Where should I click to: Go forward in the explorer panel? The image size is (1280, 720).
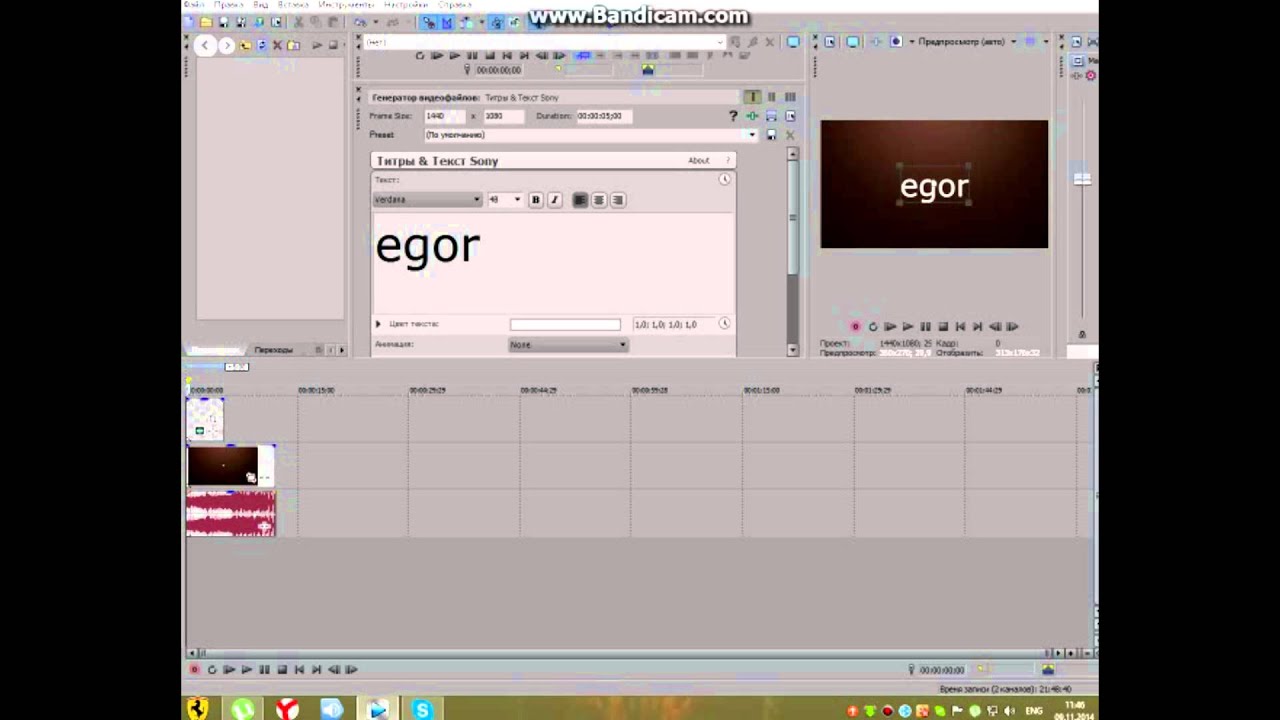click(x=226, y=45)
